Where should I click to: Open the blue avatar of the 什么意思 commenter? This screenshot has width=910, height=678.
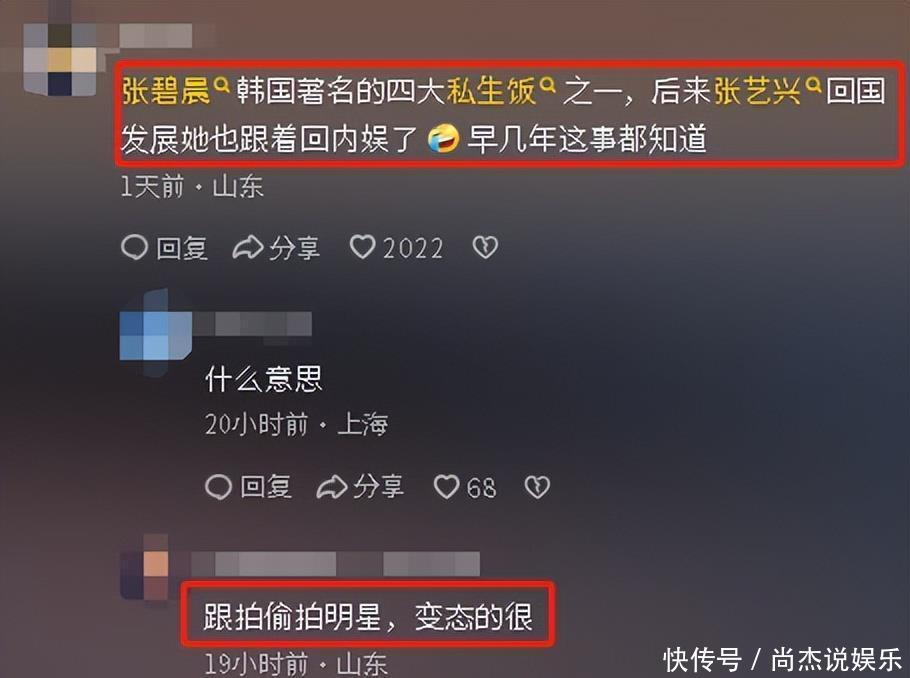click(x=156, y=332)
